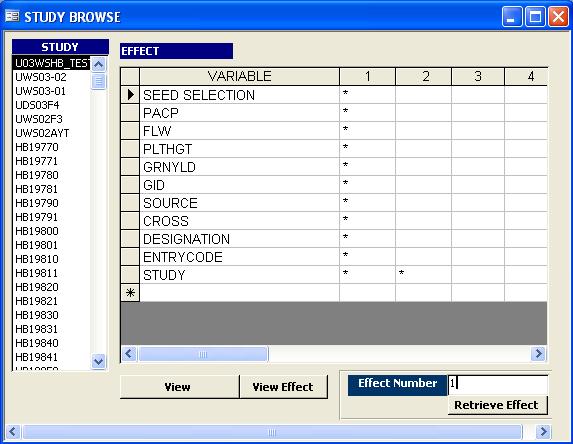Image resolution: width=573 pixels, height=444 pixels.
Task: Click the effect grid horizontal scrollbar thumb
Action: (x=203, y=354)
